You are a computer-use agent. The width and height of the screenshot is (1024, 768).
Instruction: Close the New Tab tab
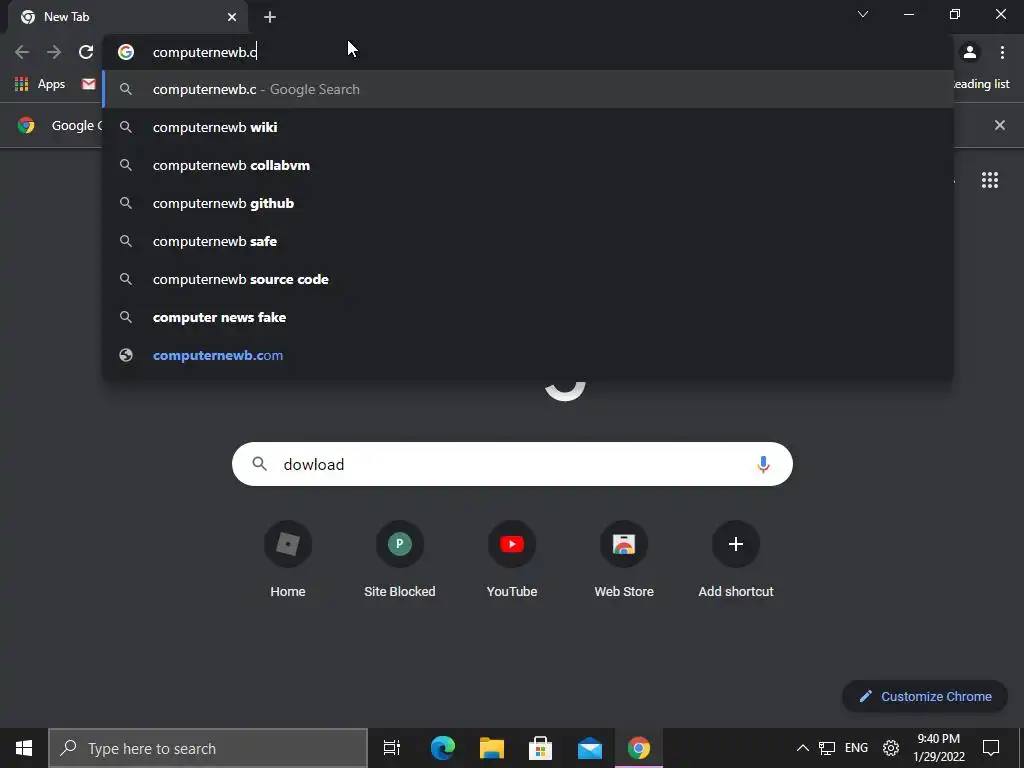(232, 17)
